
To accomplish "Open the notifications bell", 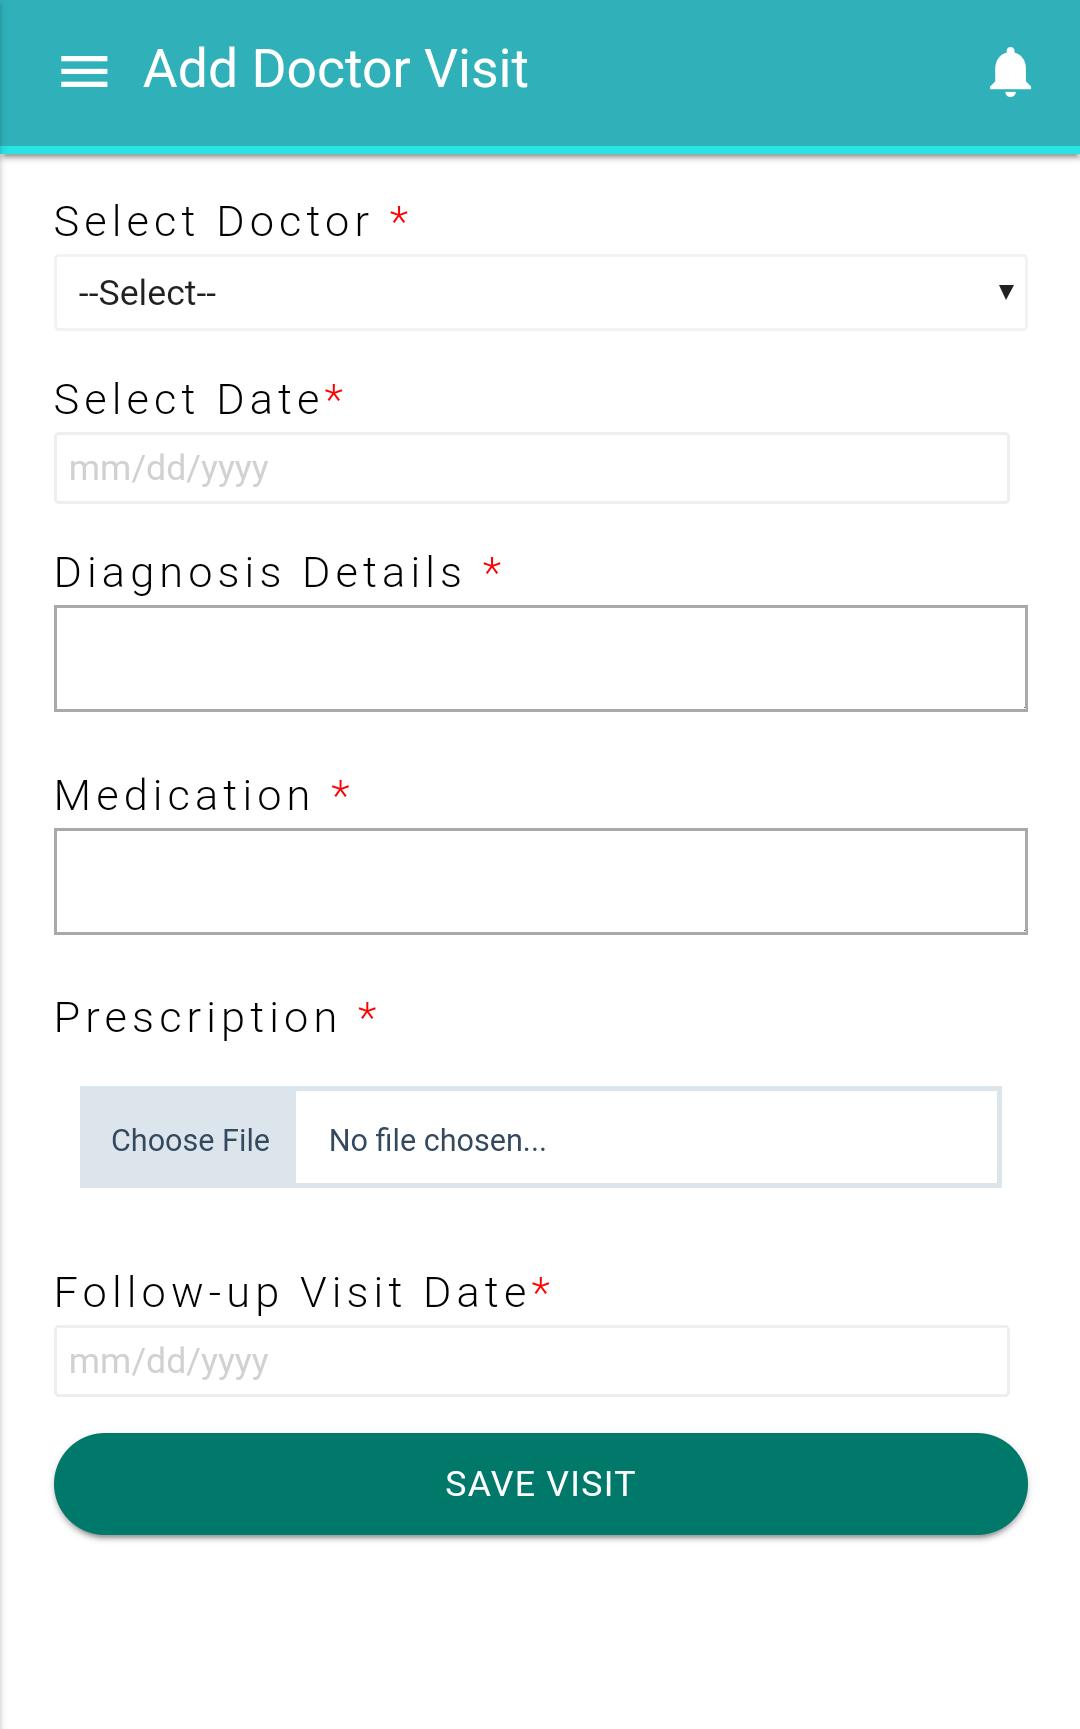I will 1010,72.
